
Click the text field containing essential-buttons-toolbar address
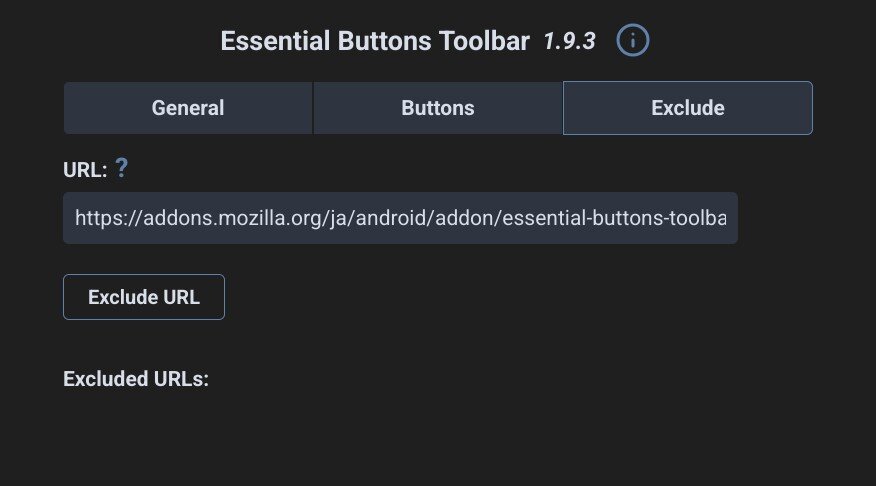400,218
